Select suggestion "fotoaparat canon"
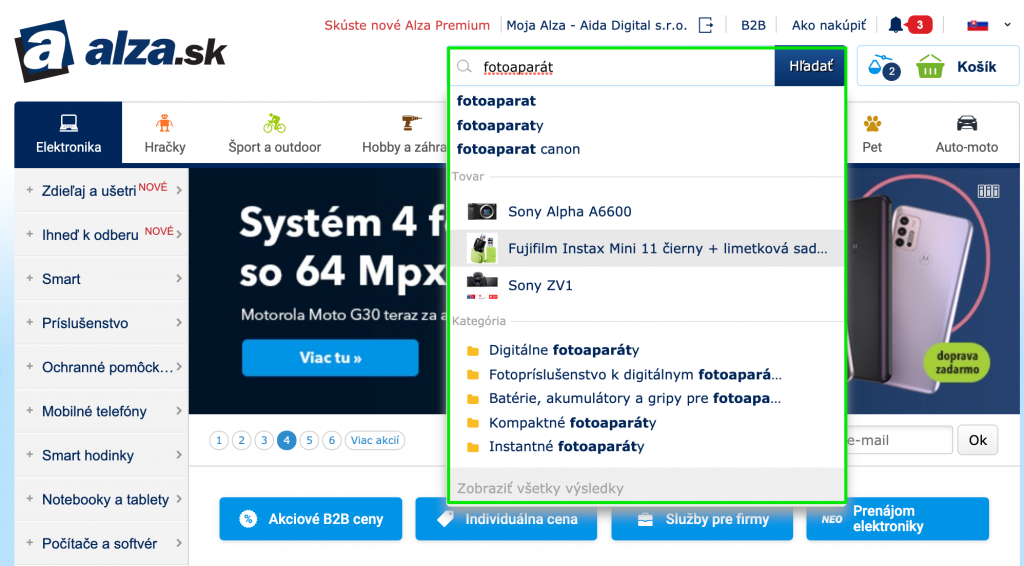 point(518,149)
